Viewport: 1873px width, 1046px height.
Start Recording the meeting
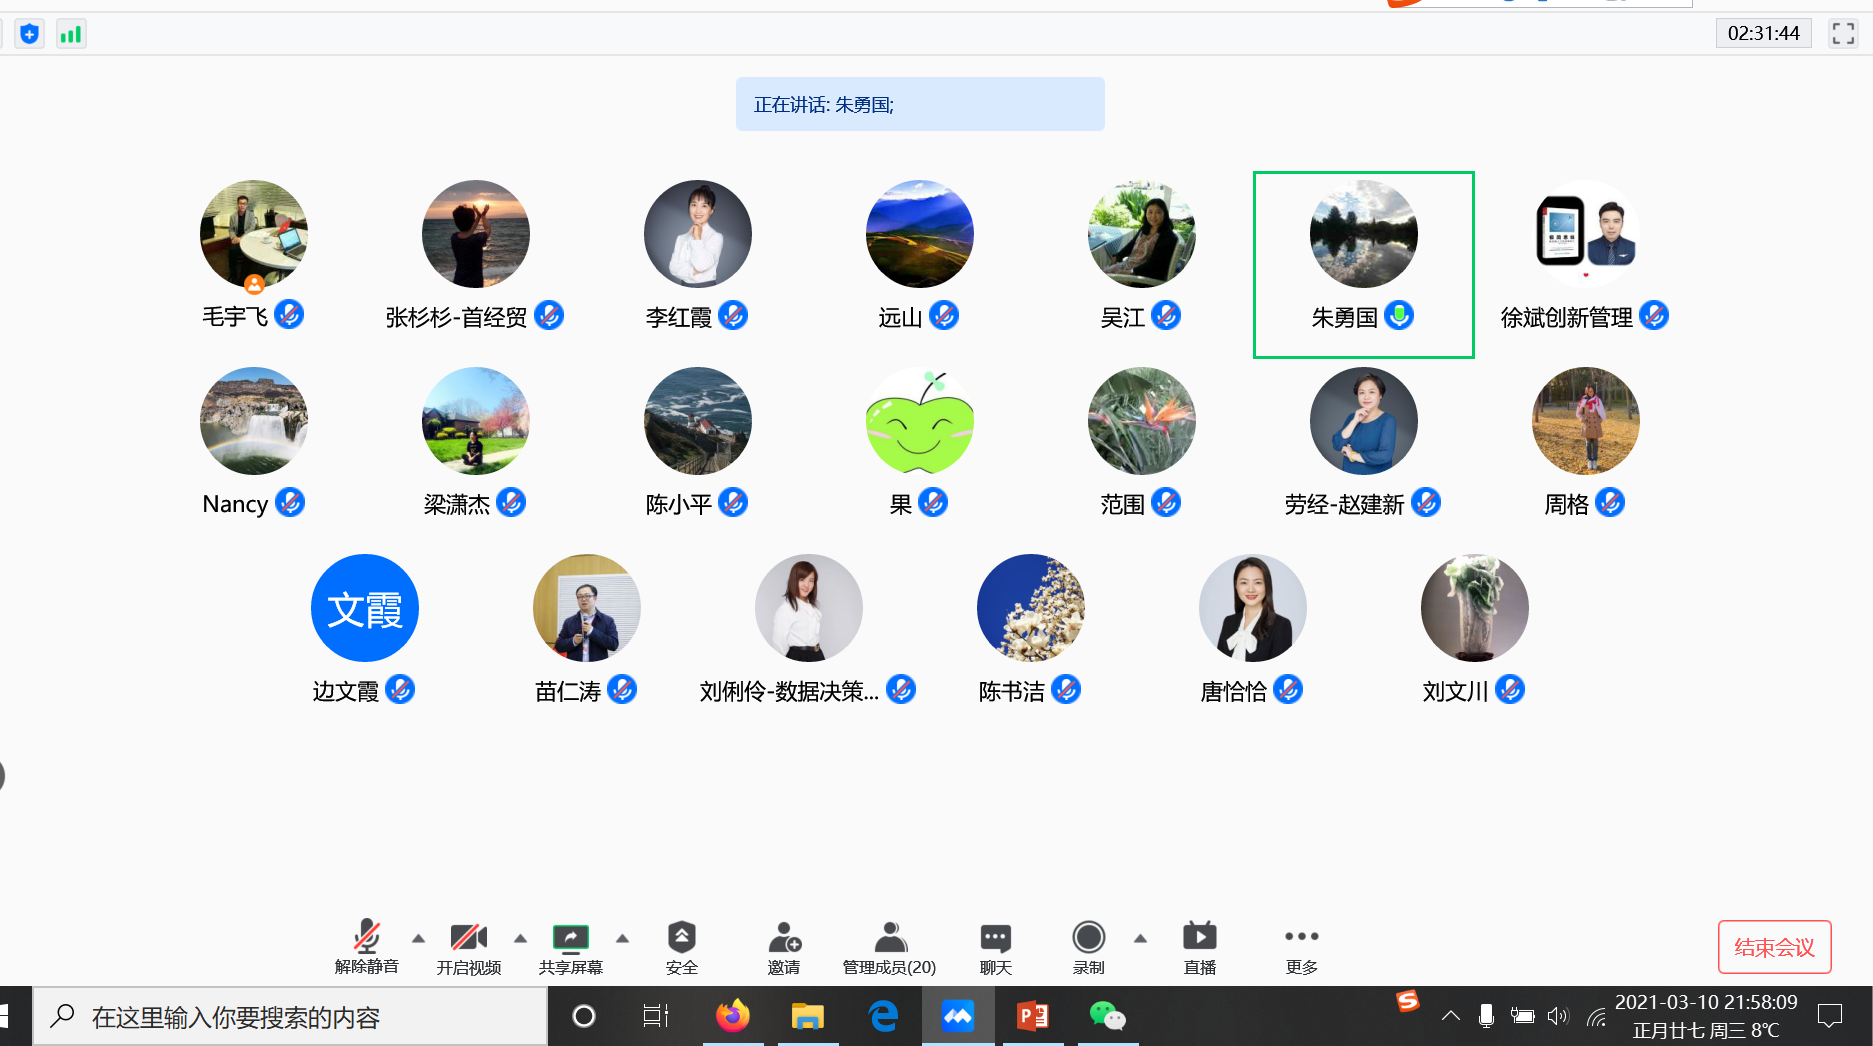[x=1088, y=947]
